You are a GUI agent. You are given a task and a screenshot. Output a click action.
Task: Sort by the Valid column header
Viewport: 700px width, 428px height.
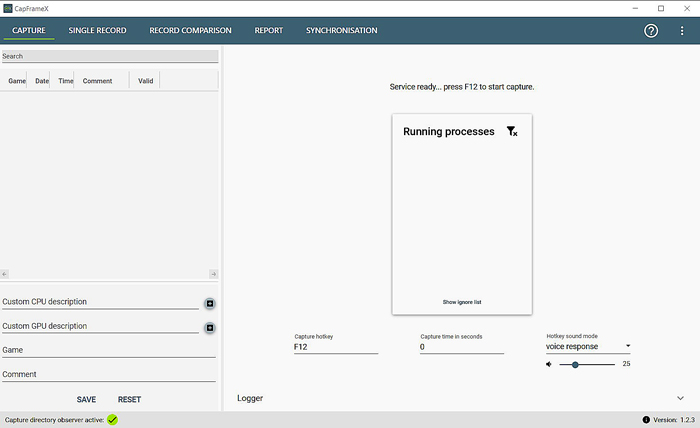[146, 81]
